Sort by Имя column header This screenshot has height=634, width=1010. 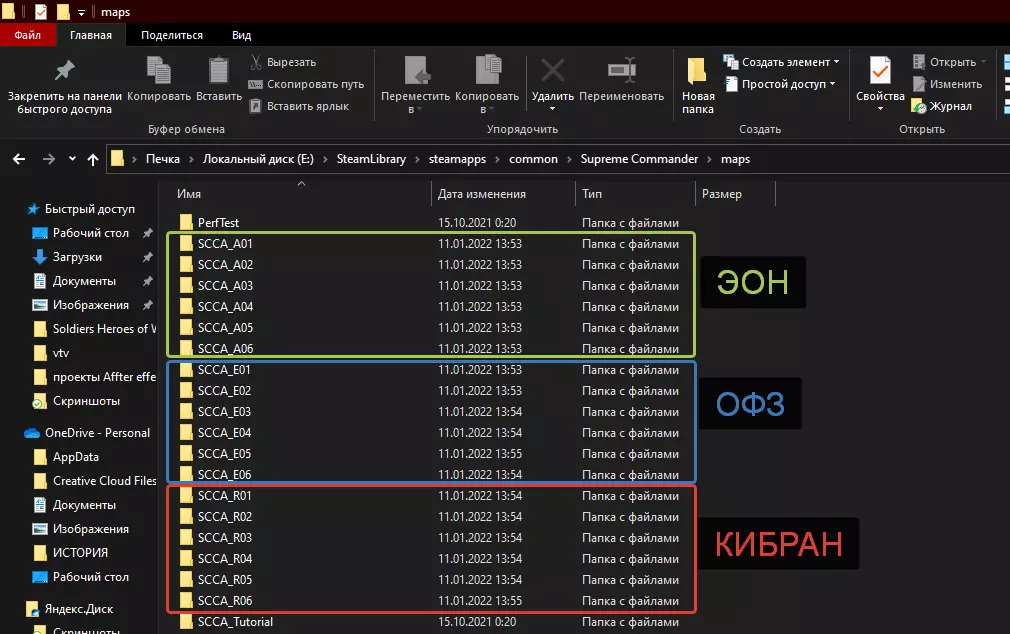189,194
